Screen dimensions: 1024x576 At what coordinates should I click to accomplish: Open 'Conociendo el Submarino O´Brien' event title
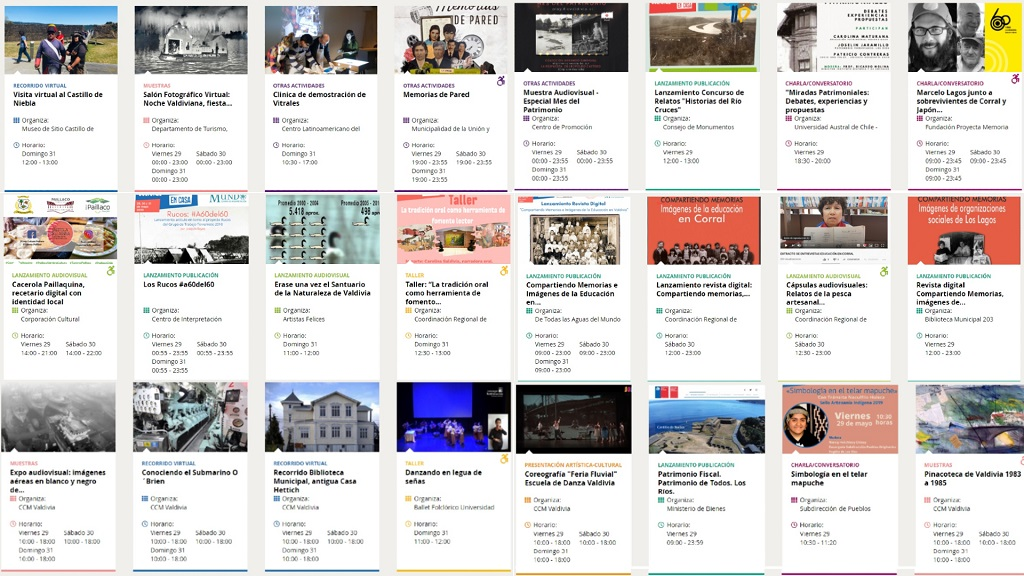point(189,477)
